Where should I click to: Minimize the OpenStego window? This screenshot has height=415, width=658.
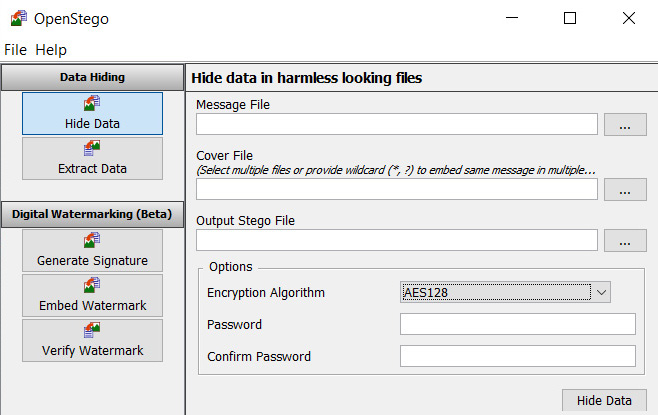[x=512, y=18]
